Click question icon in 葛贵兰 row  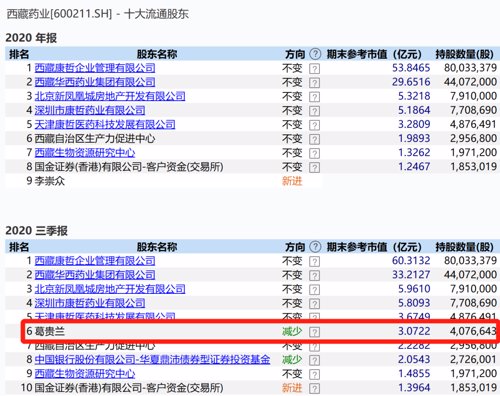pyautogui.click(x=314, y=332)
